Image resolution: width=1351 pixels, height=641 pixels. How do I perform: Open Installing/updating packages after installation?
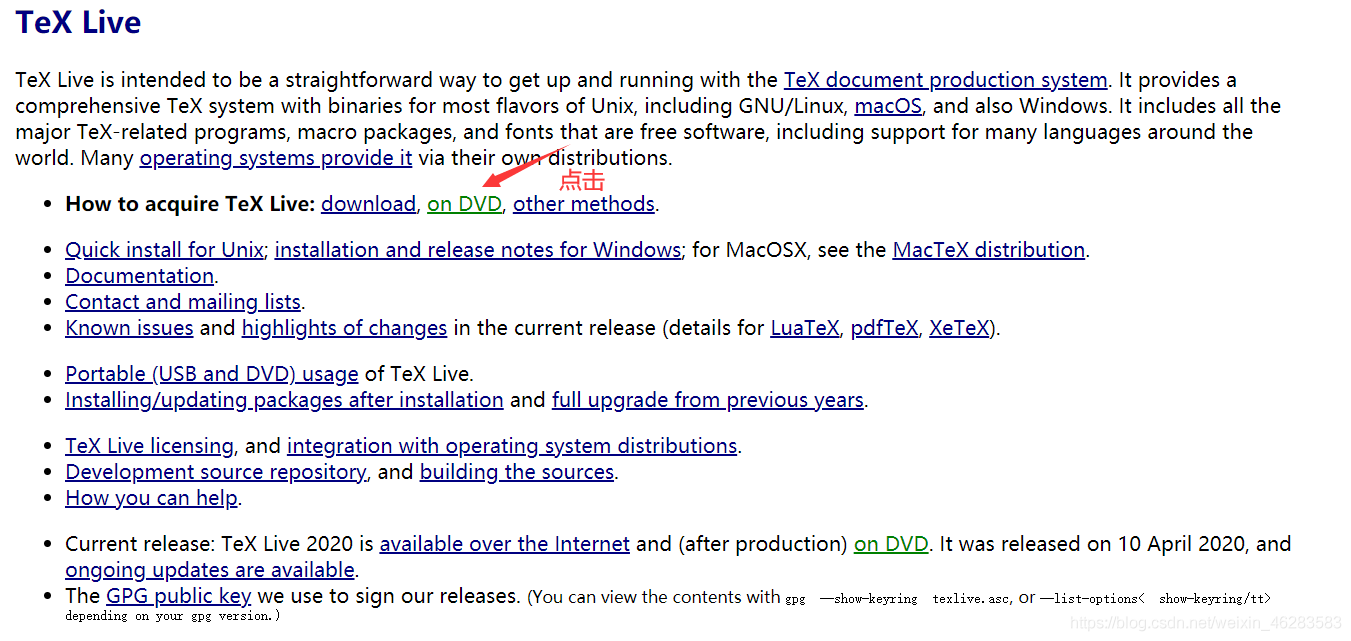pyautogui.click(x=285, y=400)
